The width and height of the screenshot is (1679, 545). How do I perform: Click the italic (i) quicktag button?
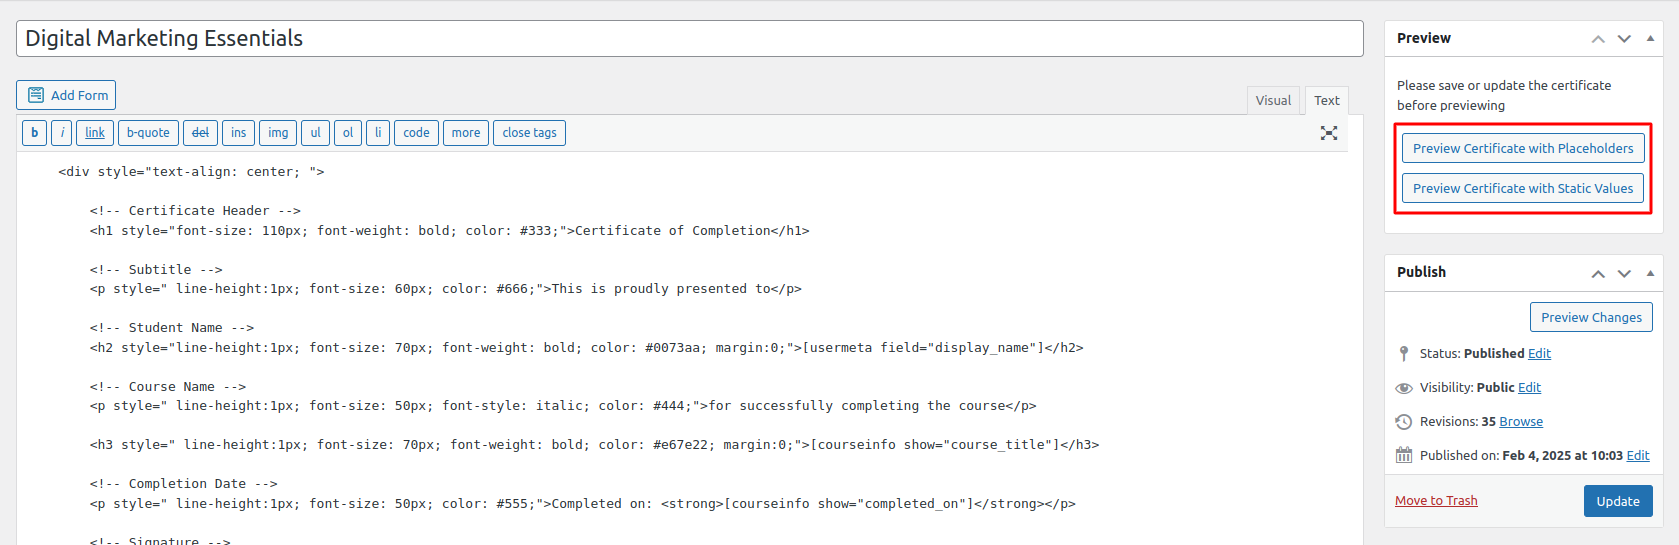pos(62,133)
